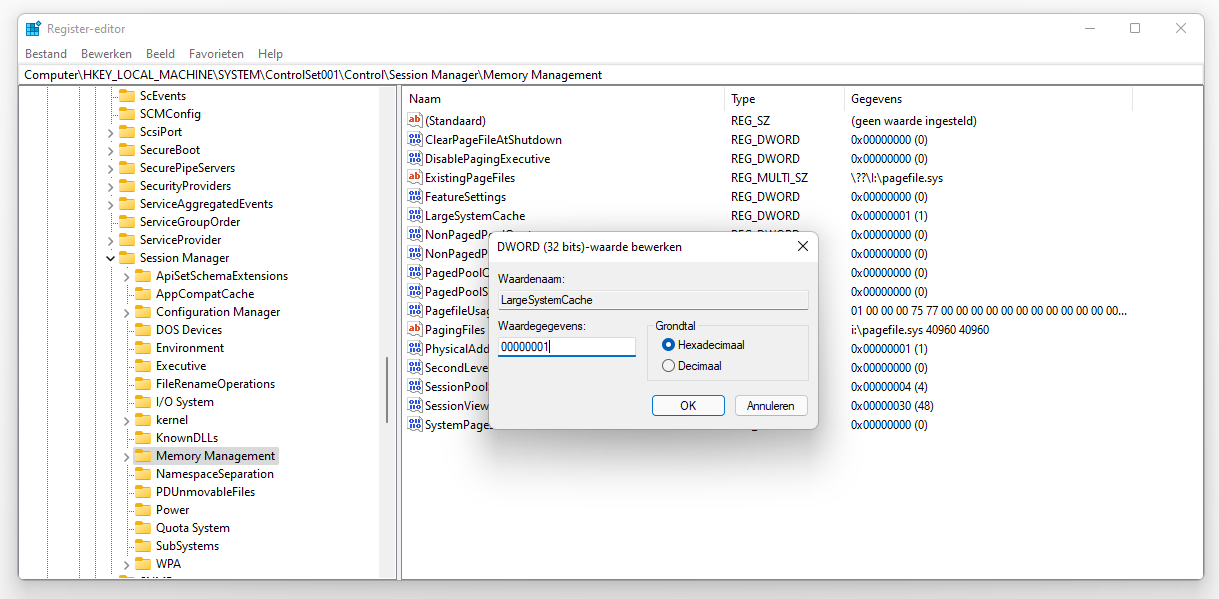Click the REG_MULTI_SZ icon beside ExistingPageFiles
1219x599 pixels.
click(415, 177)
